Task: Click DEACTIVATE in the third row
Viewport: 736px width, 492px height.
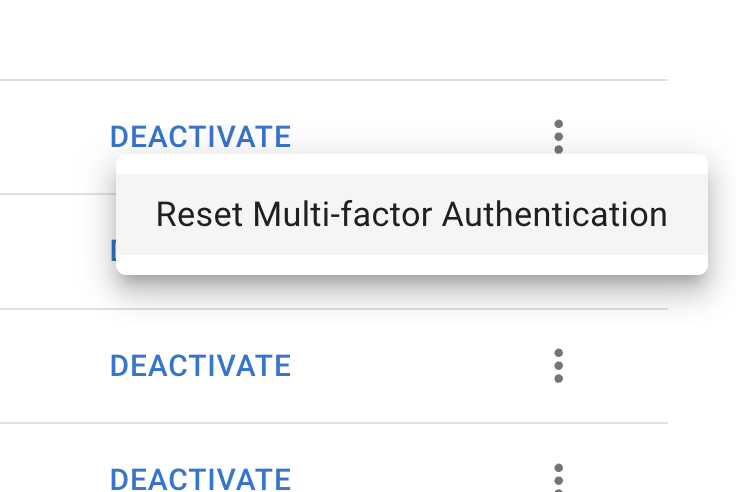Action: coord(200,366)
